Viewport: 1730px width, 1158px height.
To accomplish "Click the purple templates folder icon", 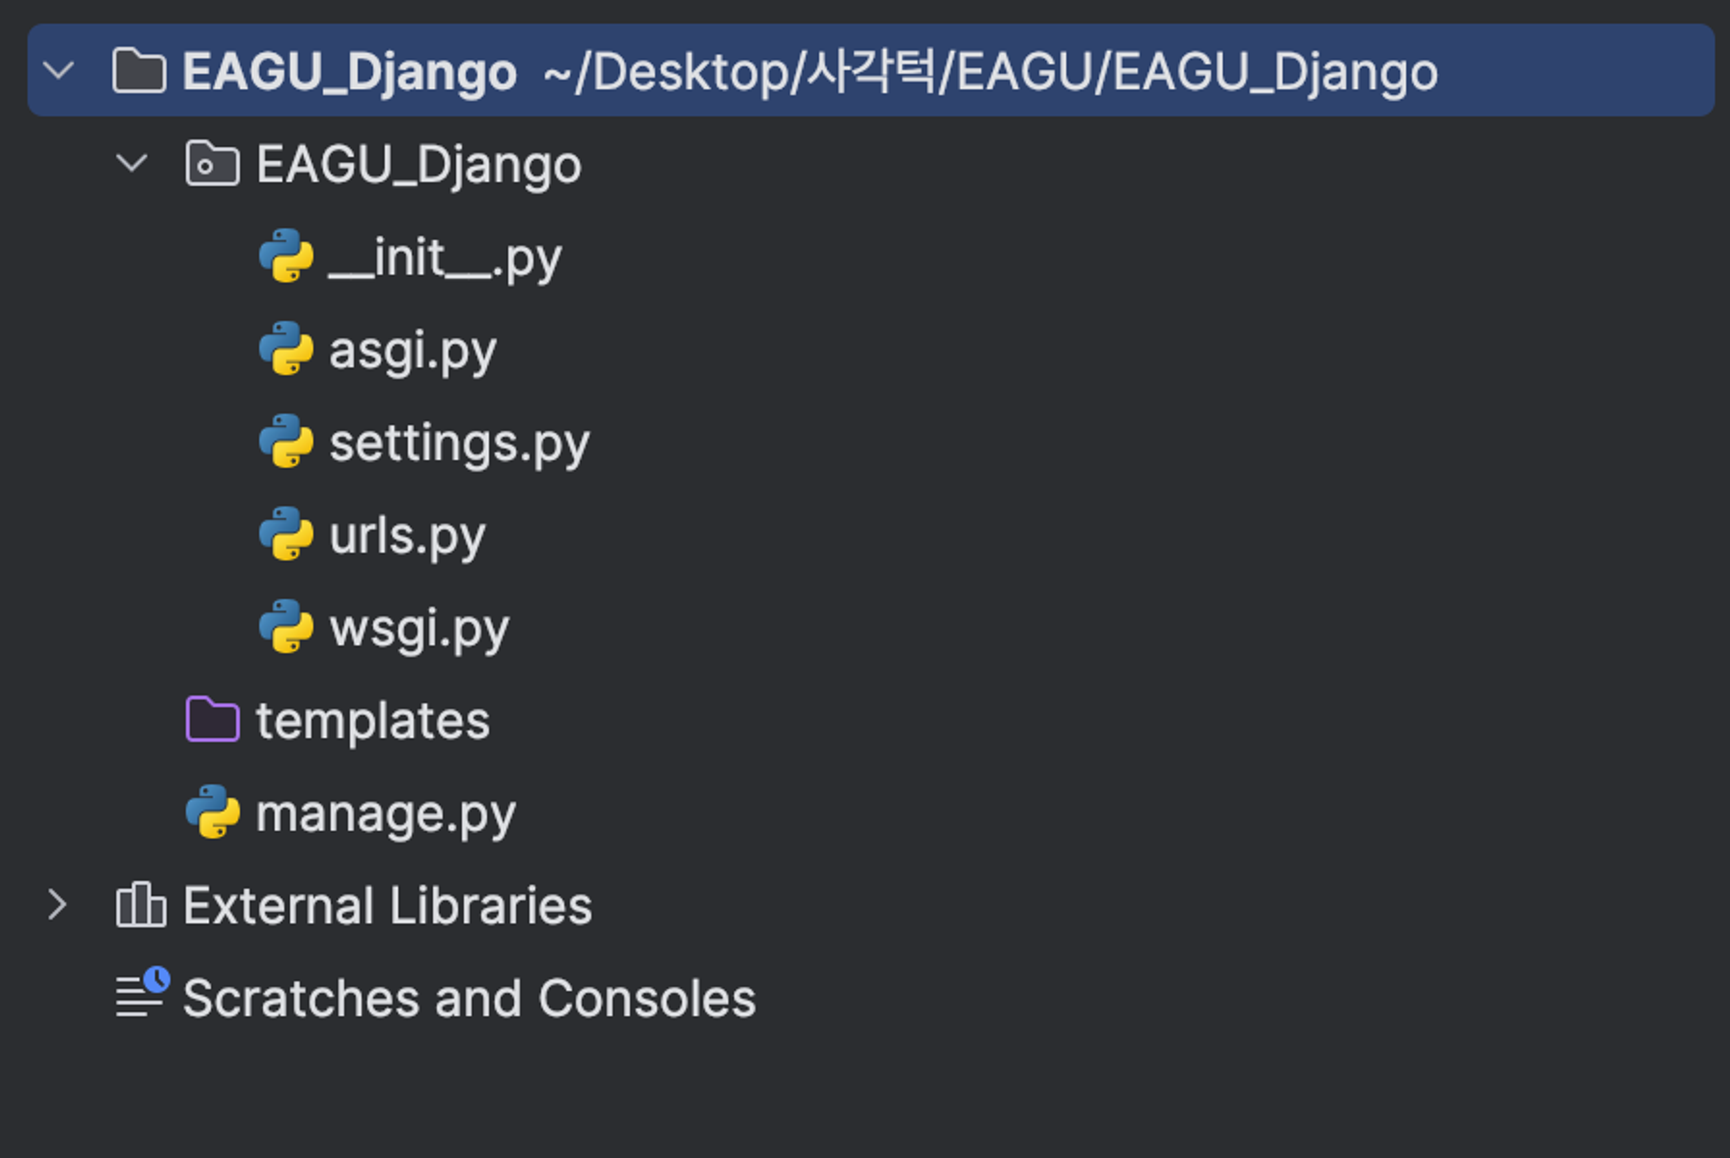I will (x=213, y=719).
